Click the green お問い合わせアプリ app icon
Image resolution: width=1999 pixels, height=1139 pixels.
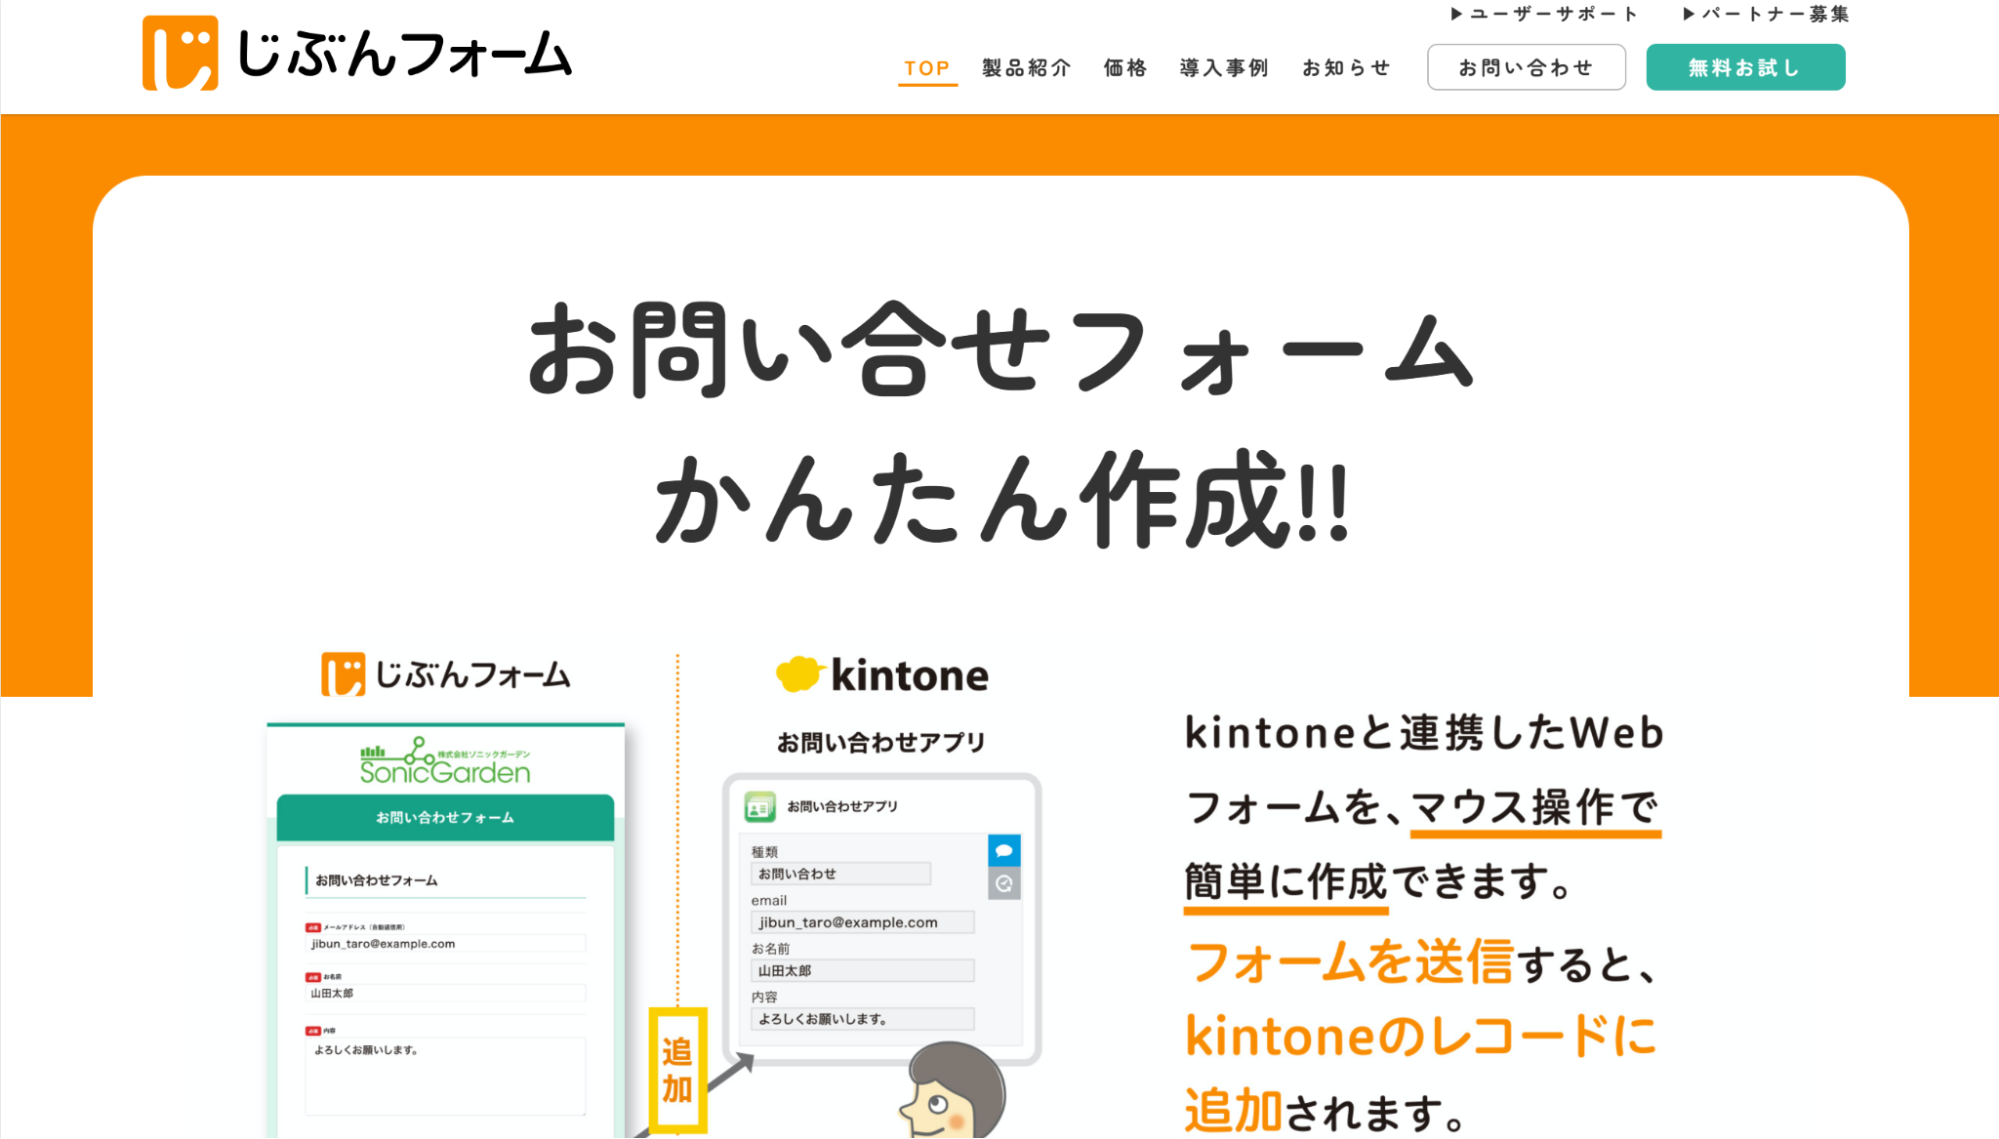click(x=760, y=806)
